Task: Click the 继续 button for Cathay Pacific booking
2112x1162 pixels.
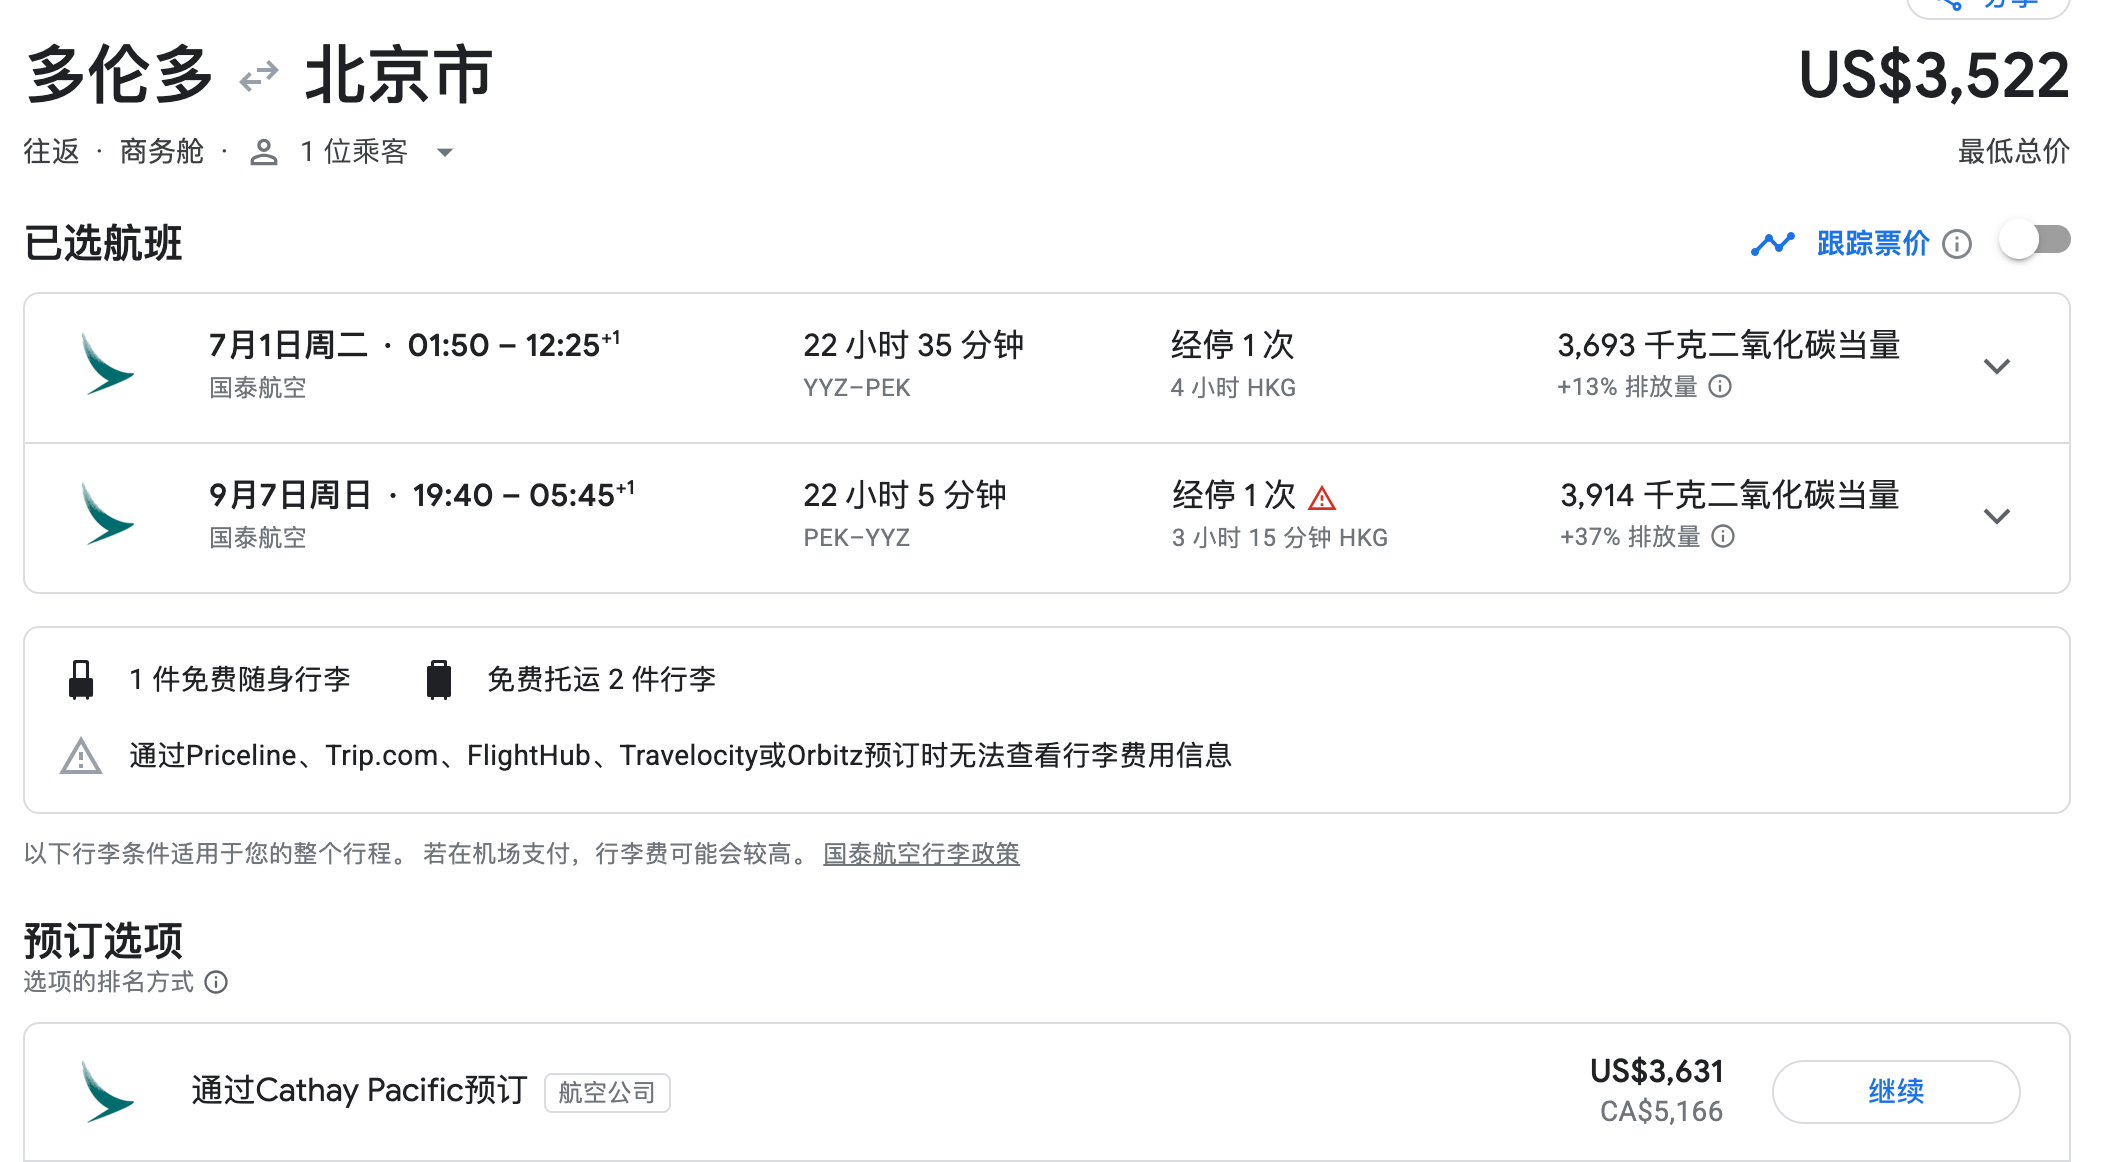Action: pos(1896,1091)
